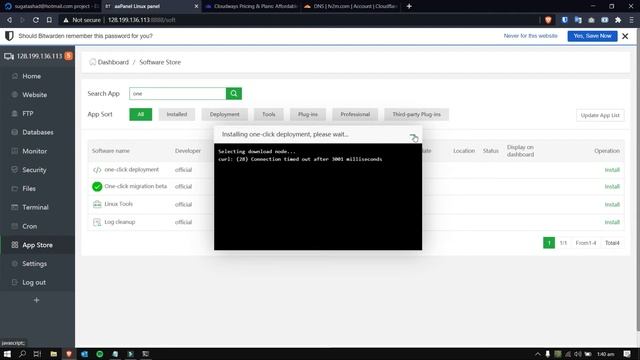Click the one-click deployment app name
Image resolution: width=640 pixels, height=360 pixels.
tap(131, 169)
